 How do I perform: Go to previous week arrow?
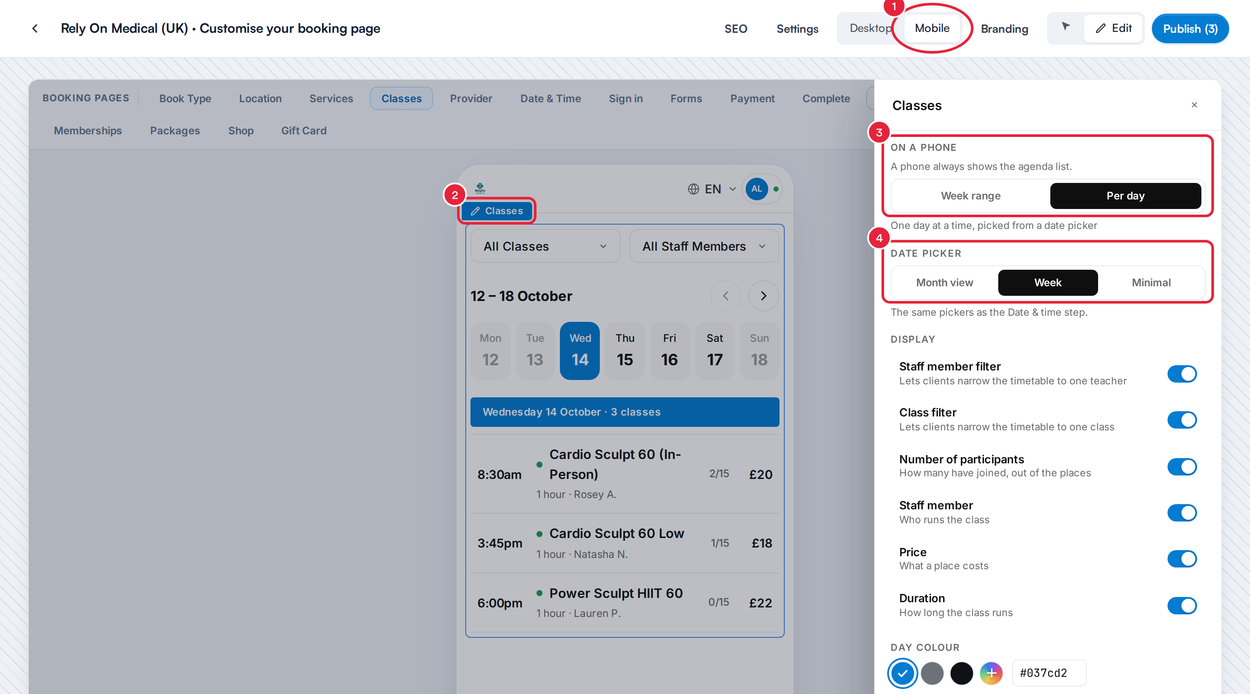click(726, 296)
